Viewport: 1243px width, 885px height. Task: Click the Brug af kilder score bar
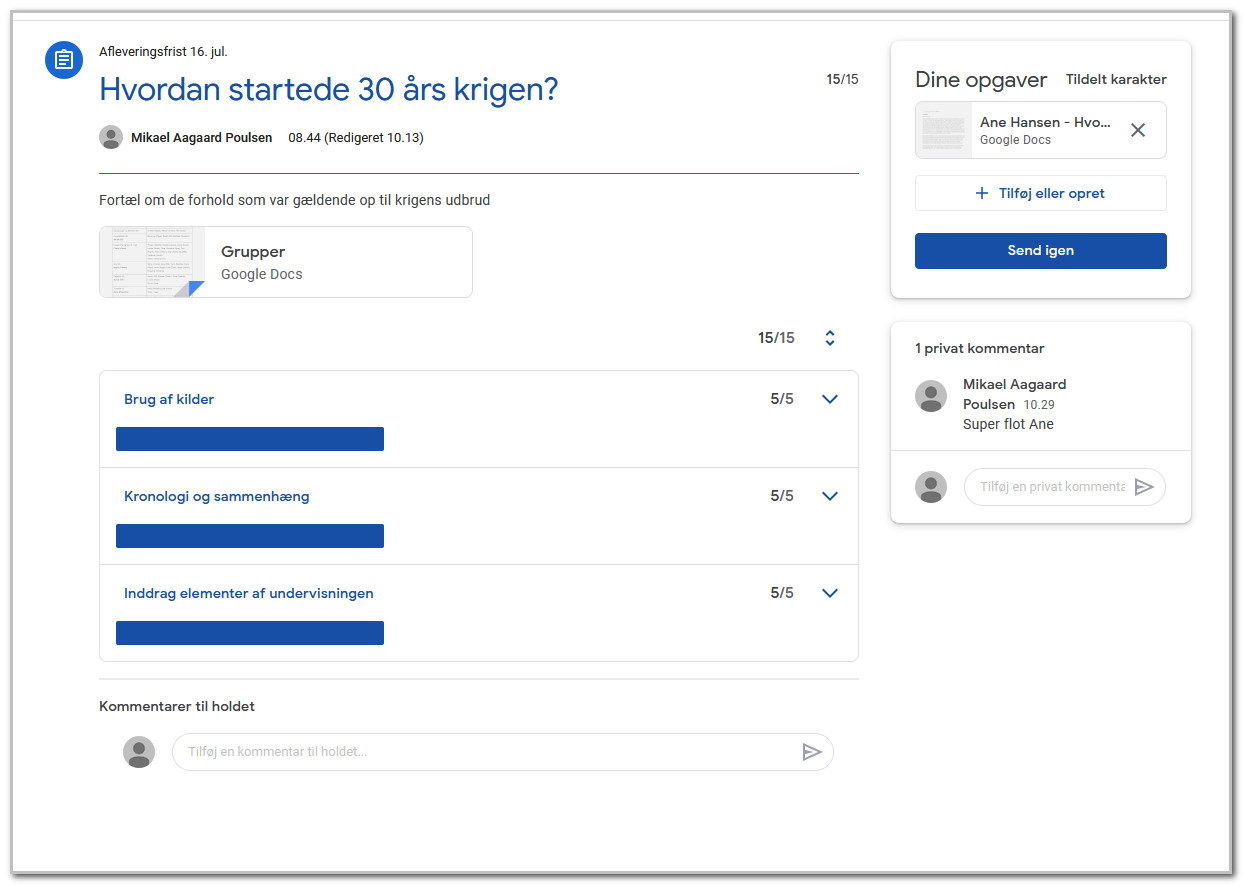250,439
